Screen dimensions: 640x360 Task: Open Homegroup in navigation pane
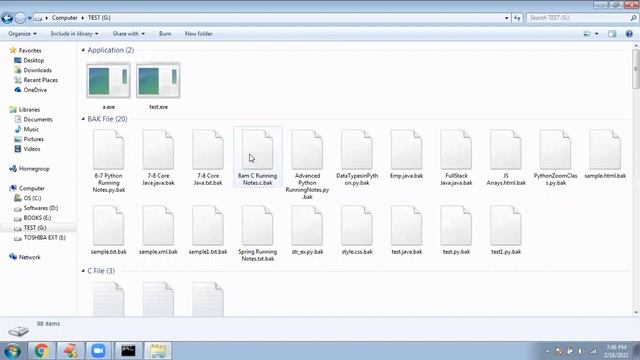point(29,169)
